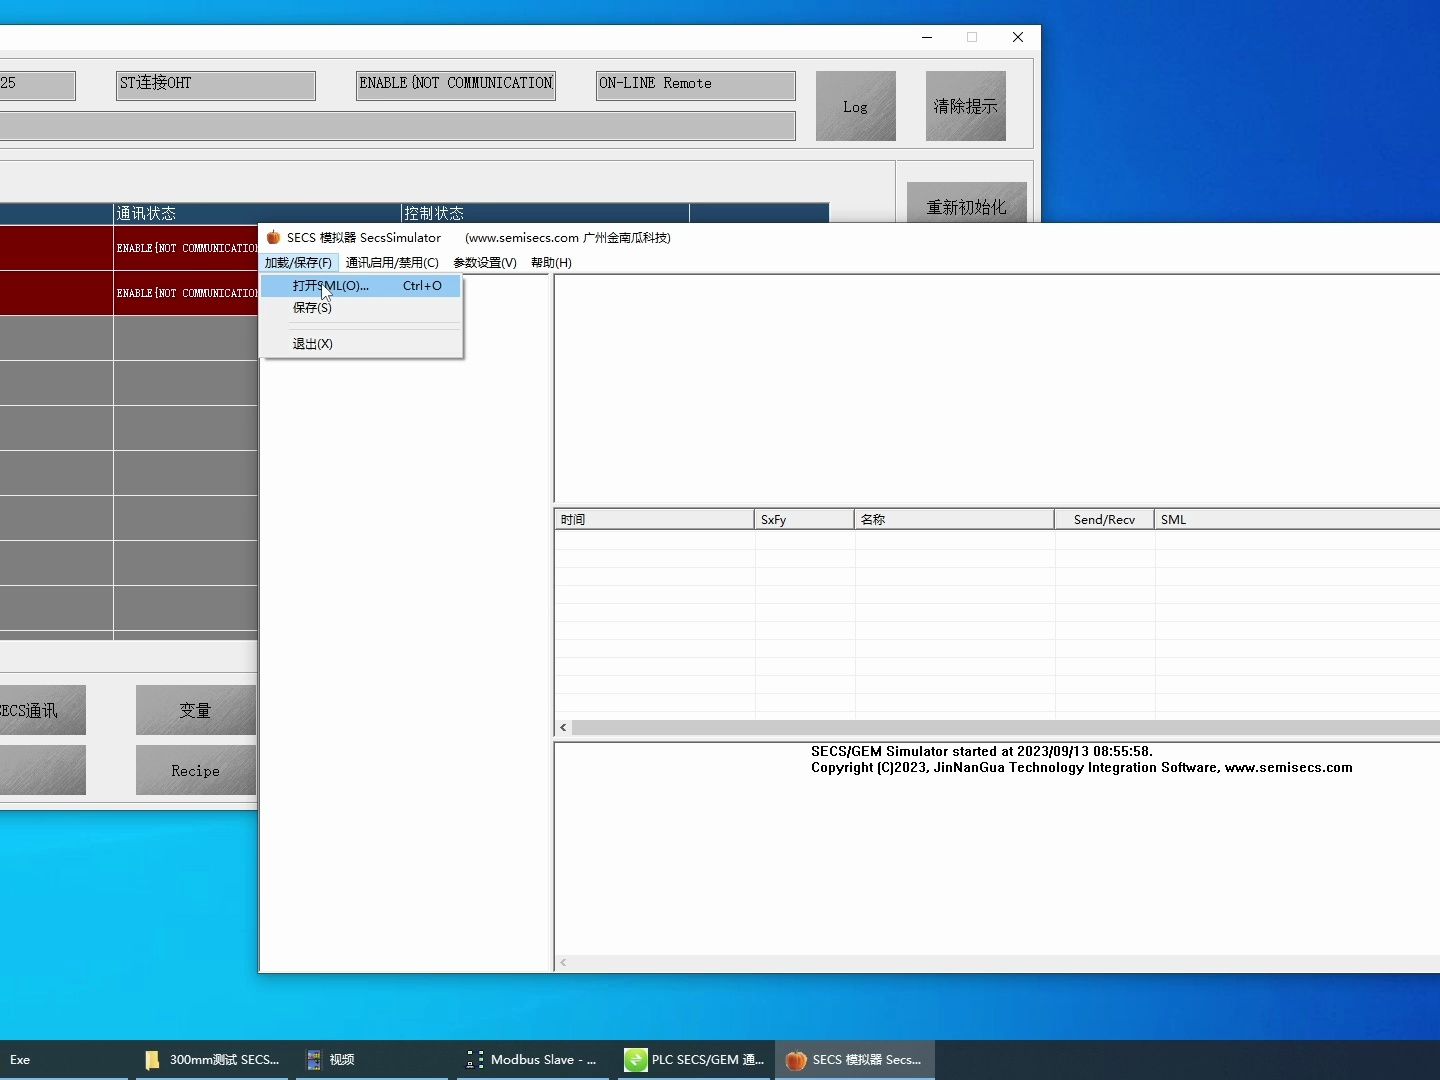1440x1080 pixels.
Task: Click the 控制状态 column header
Action: pyautogui.click(x=545, y=213)
